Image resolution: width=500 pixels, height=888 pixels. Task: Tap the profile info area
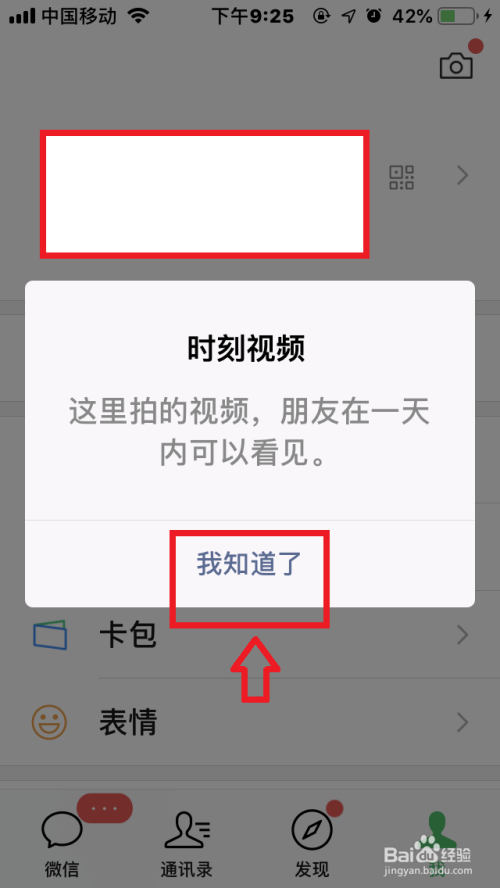pos(204,194)
